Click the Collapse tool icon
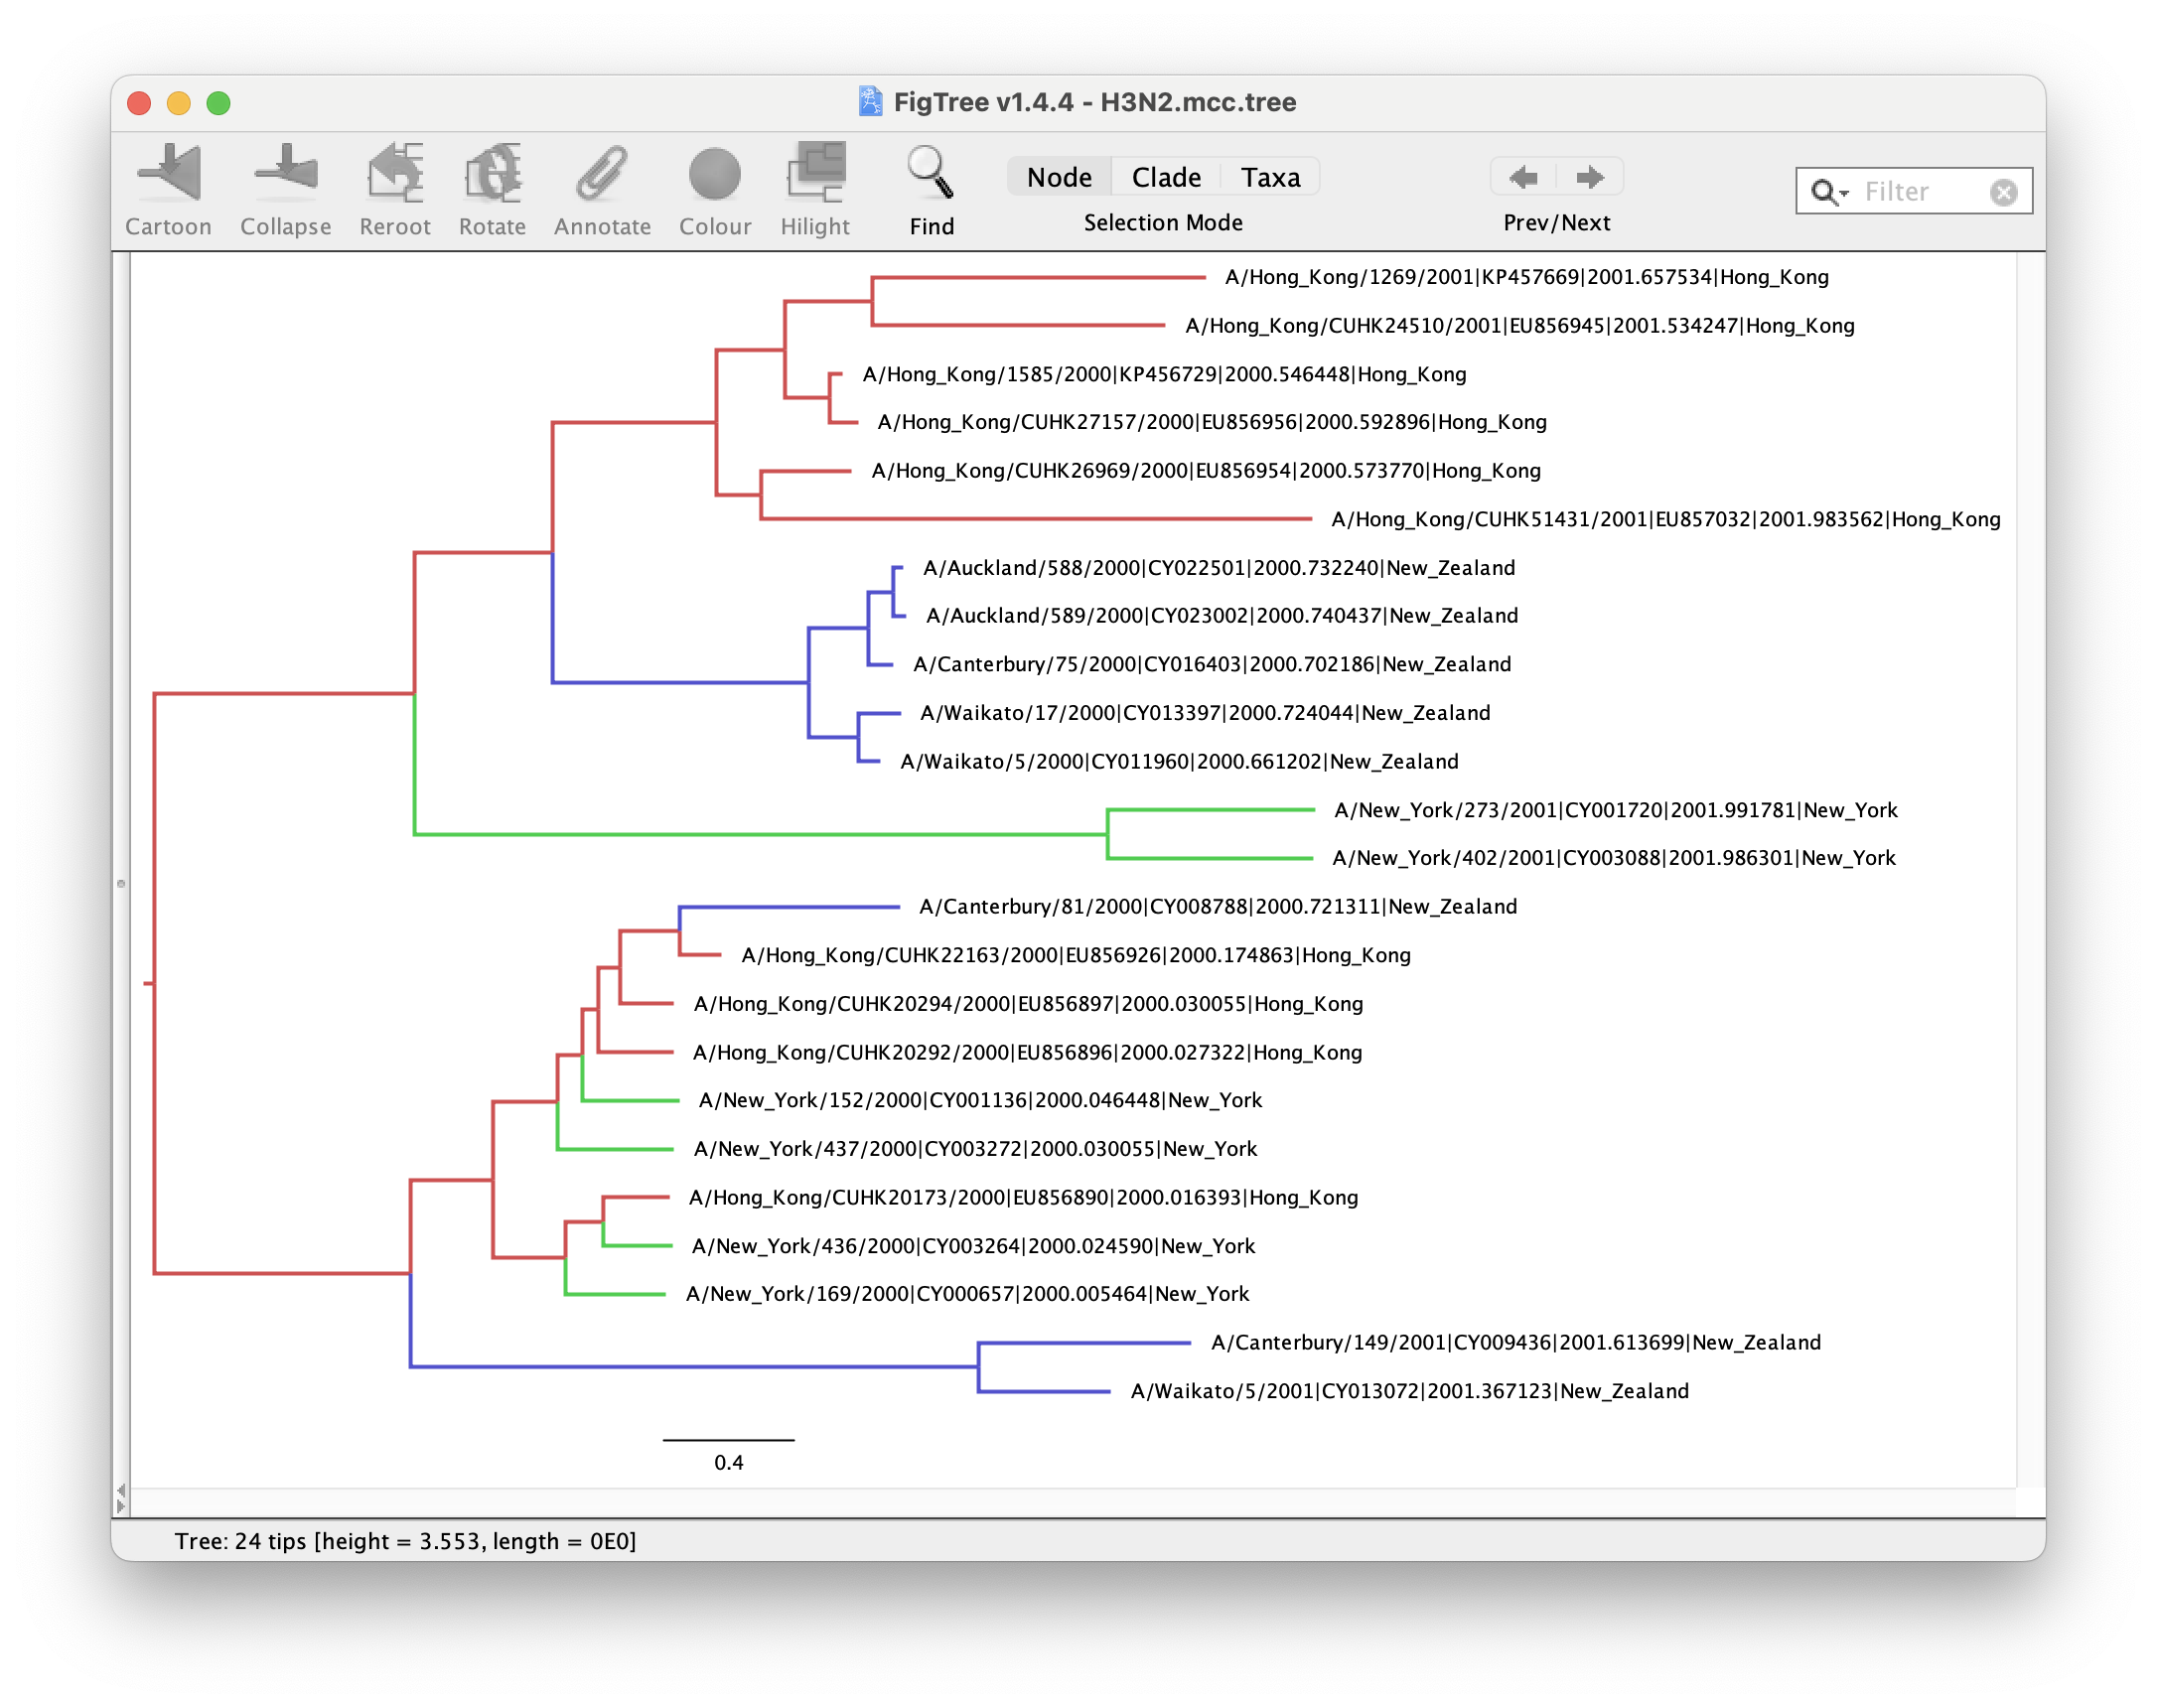Image resolution: width=2157 pixels, height=1708 pixels. 285,173
